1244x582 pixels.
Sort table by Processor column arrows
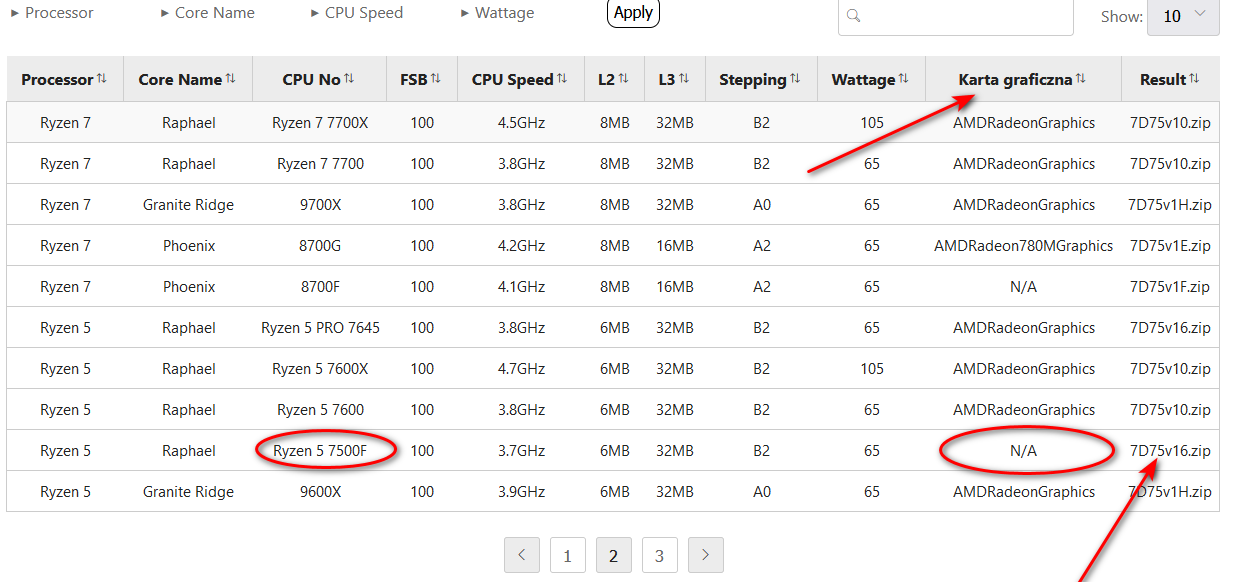click(102, 79)
